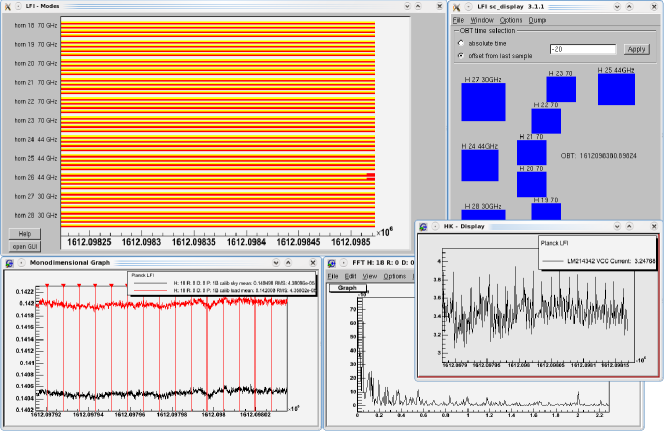Open the View menu in FFT window

[x=371, y=276]
